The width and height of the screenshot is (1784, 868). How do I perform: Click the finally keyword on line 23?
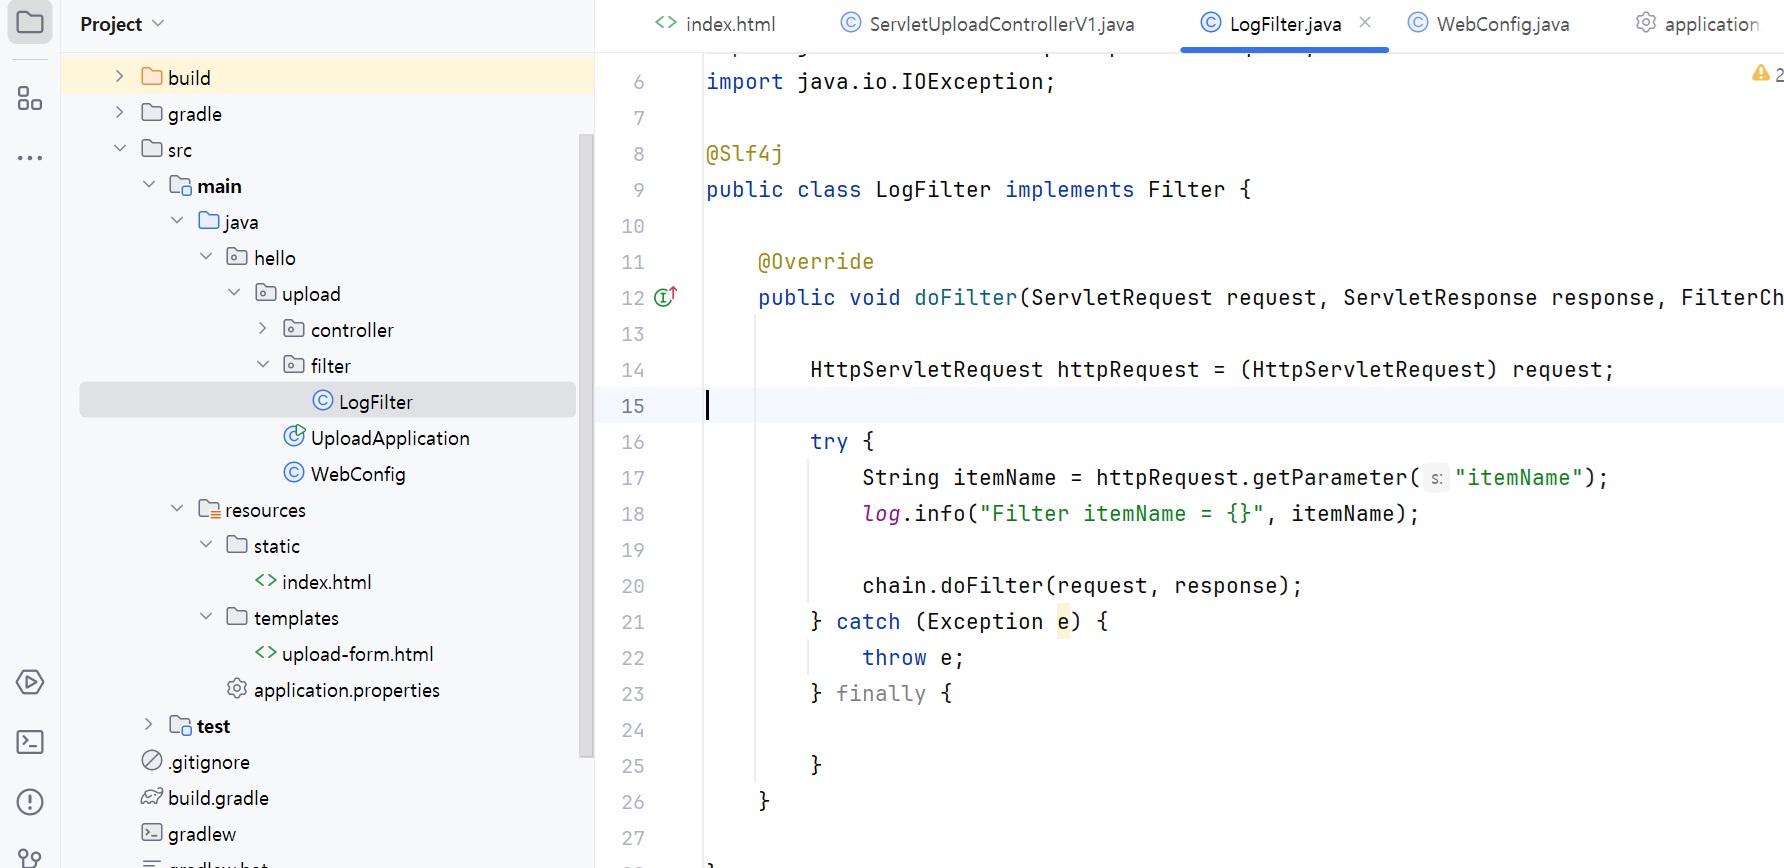point(881,693)
